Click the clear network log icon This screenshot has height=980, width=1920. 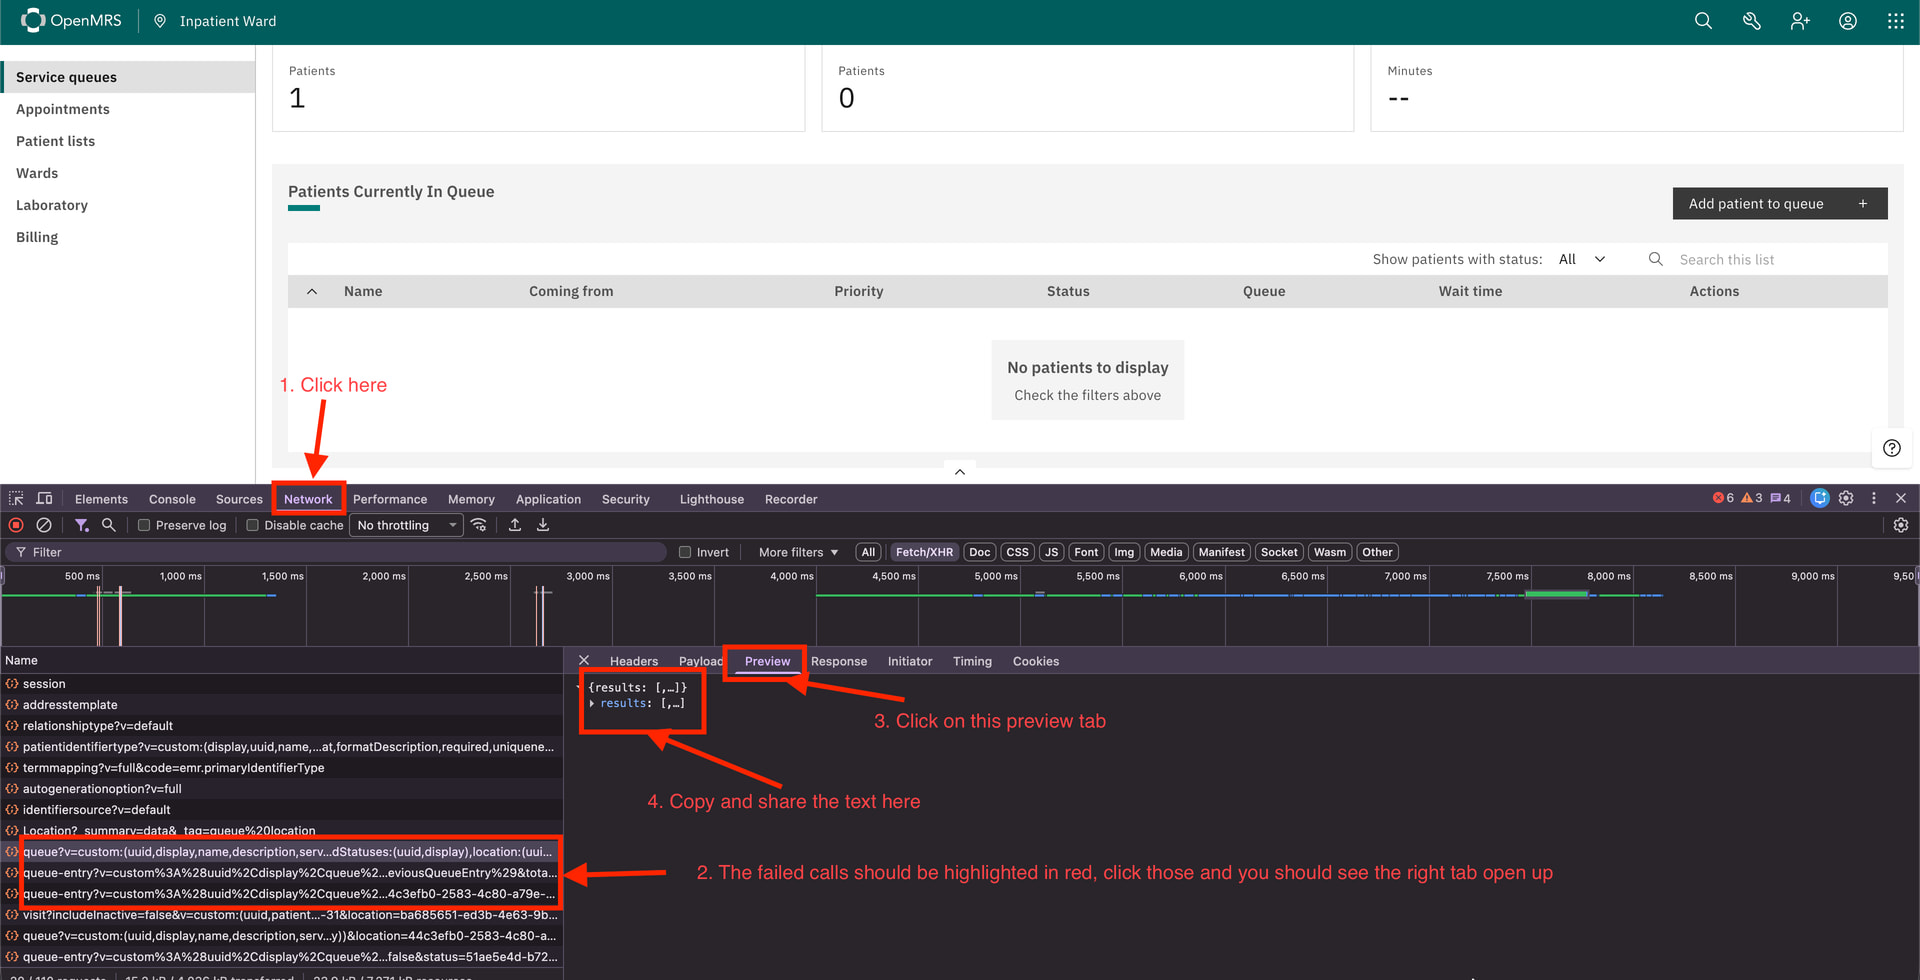point(44,525)
